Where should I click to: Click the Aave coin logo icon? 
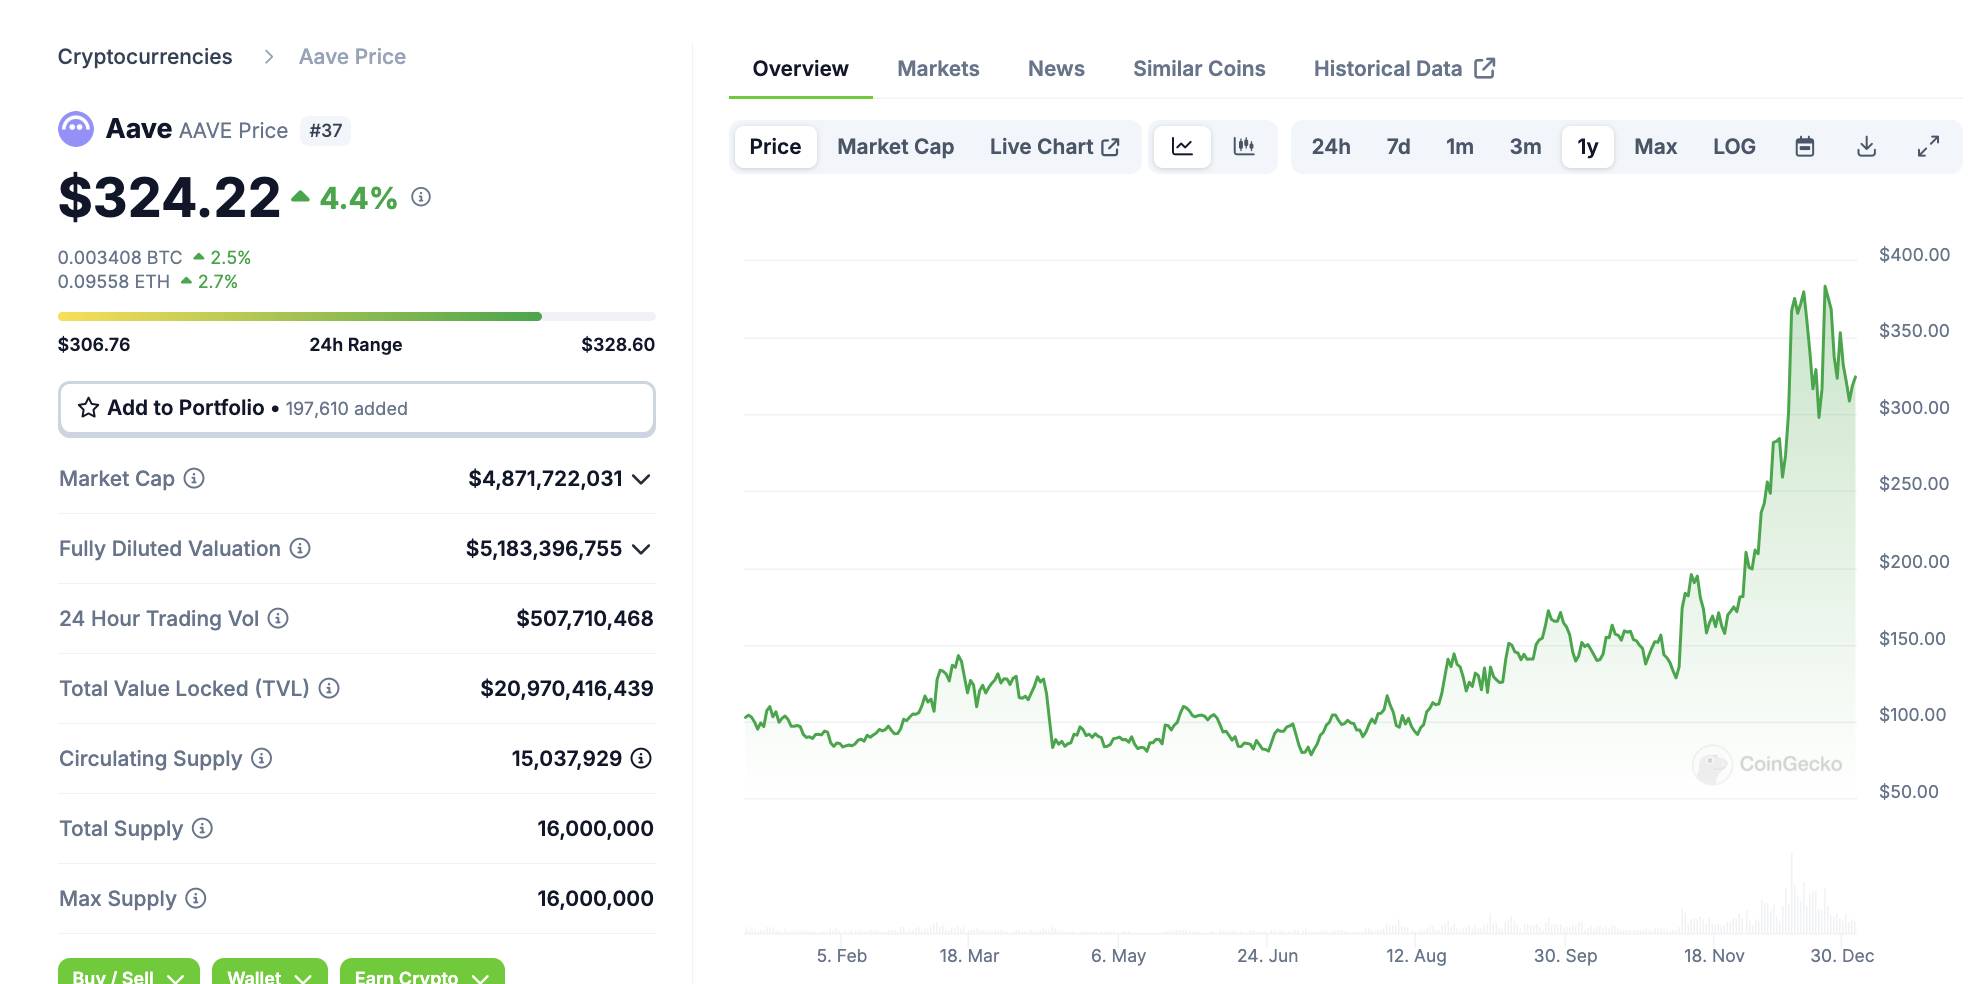76,129
